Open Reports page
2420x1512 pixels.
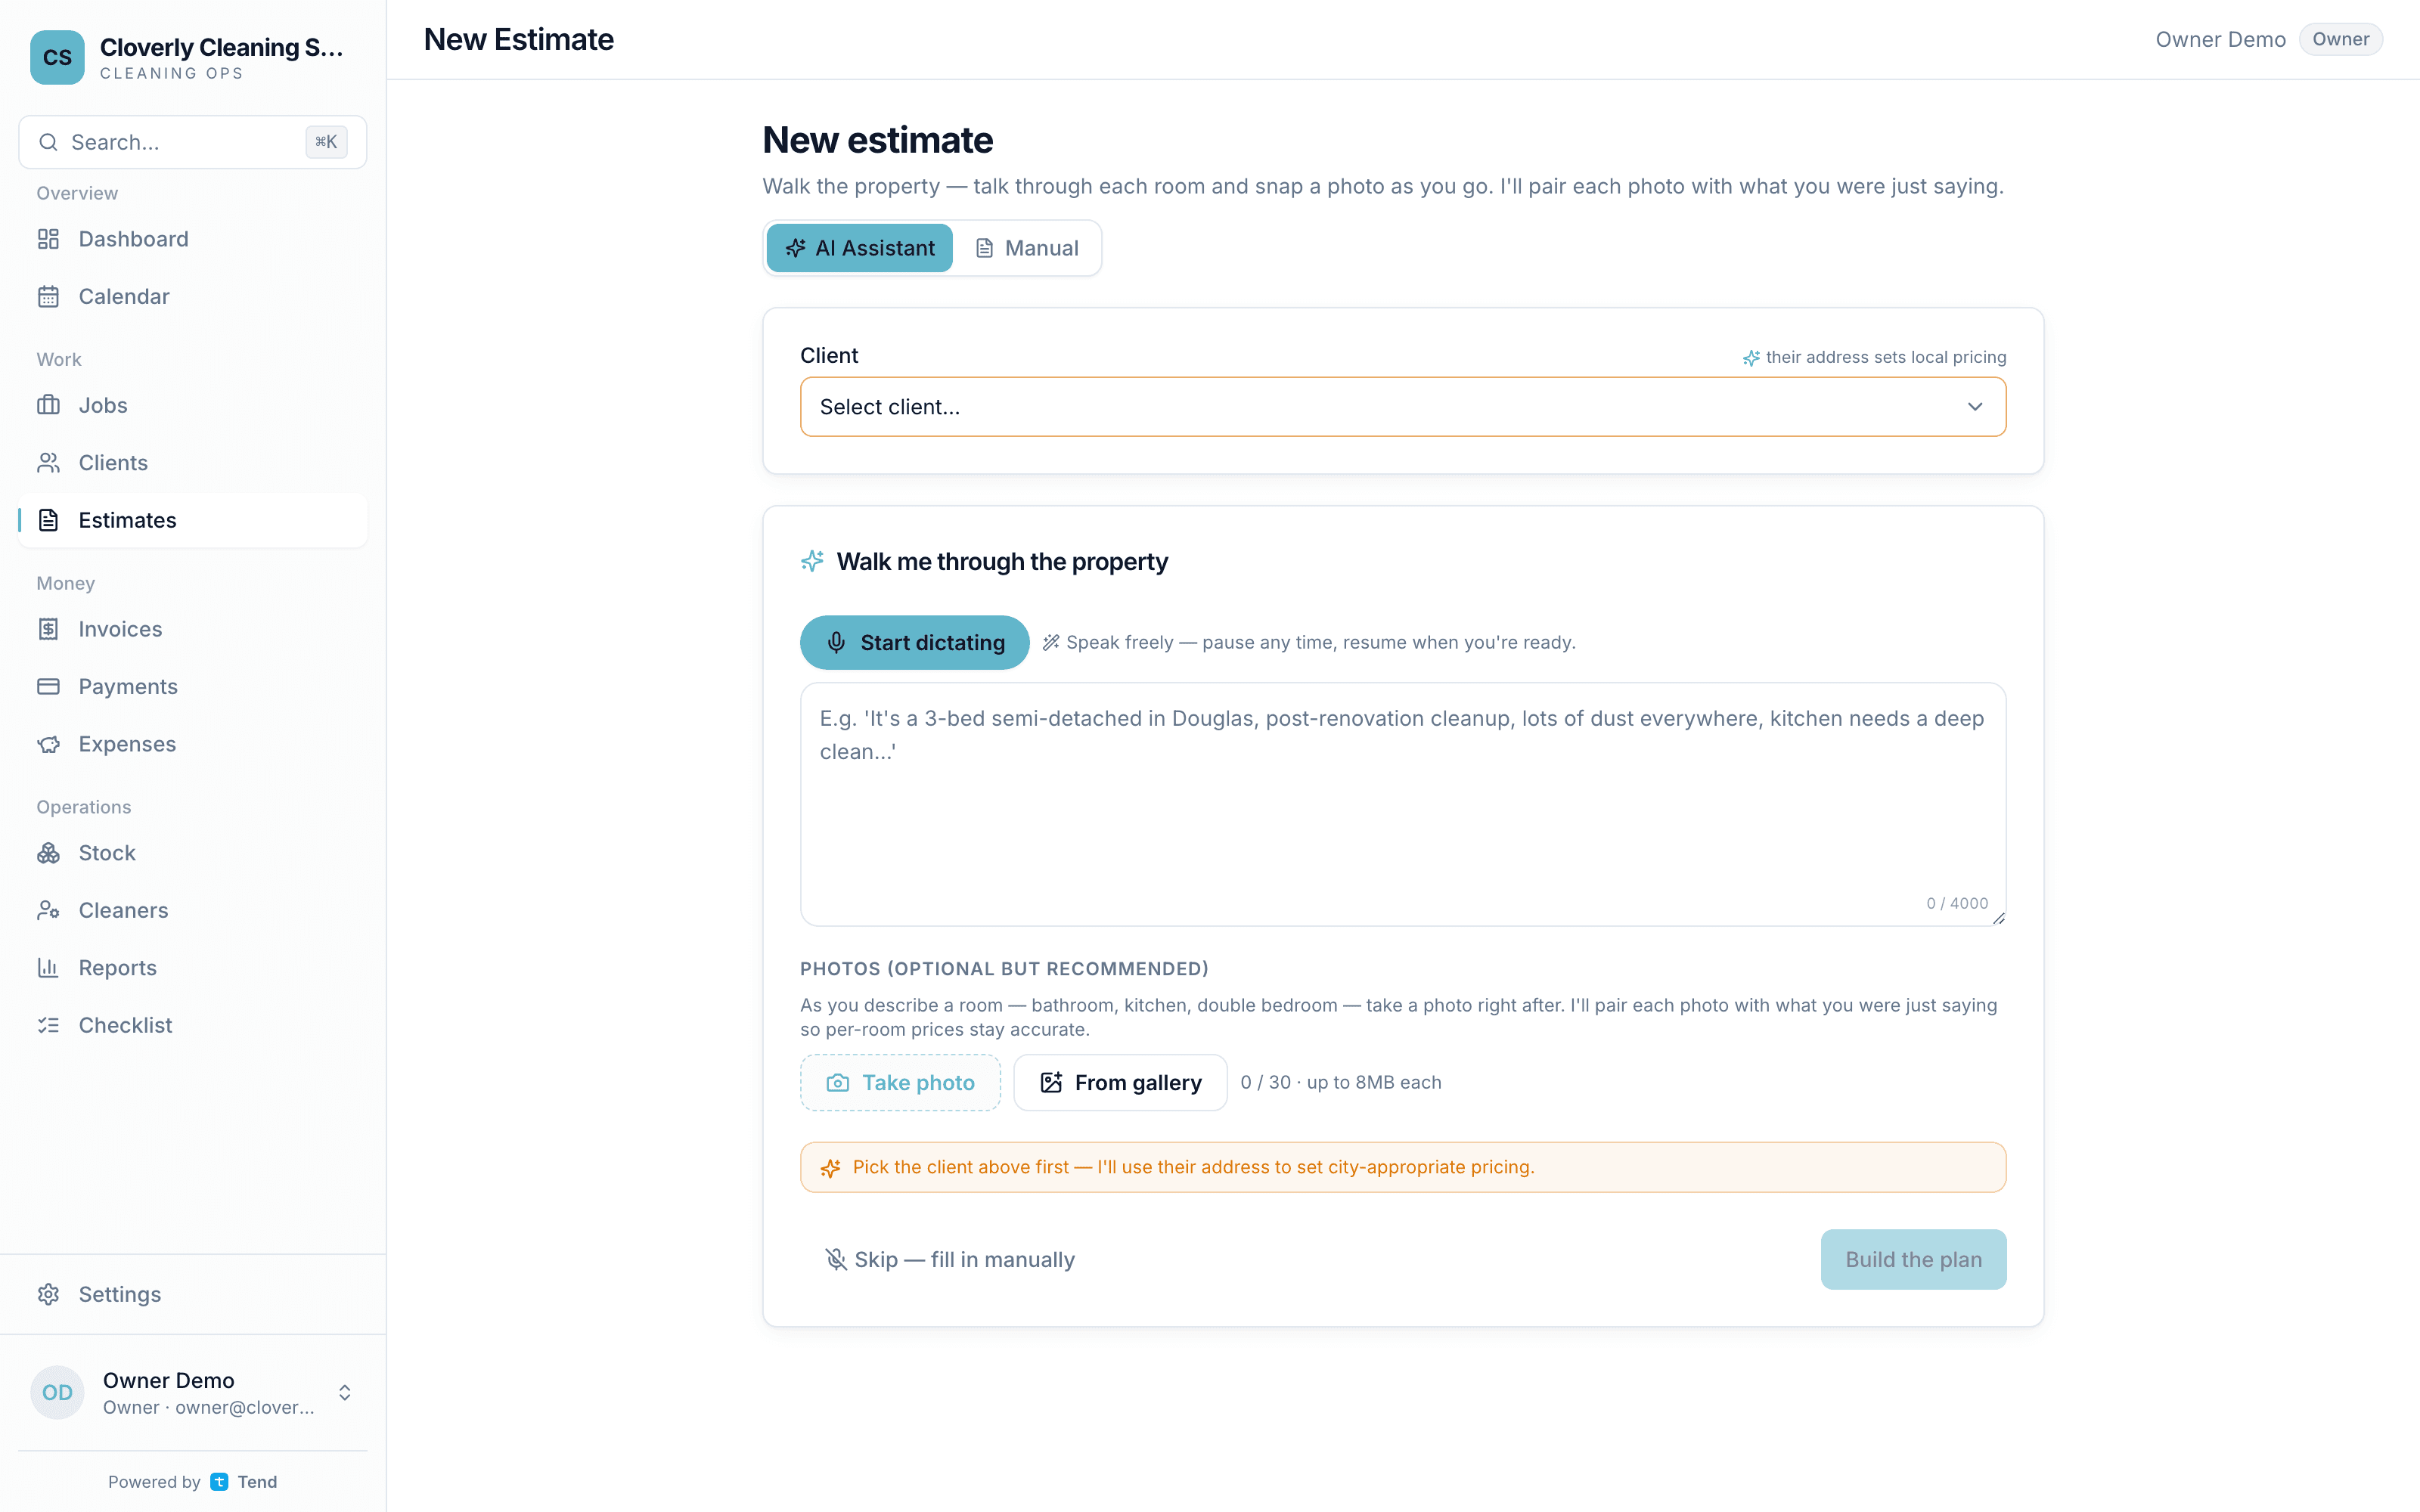click(193, 967)
